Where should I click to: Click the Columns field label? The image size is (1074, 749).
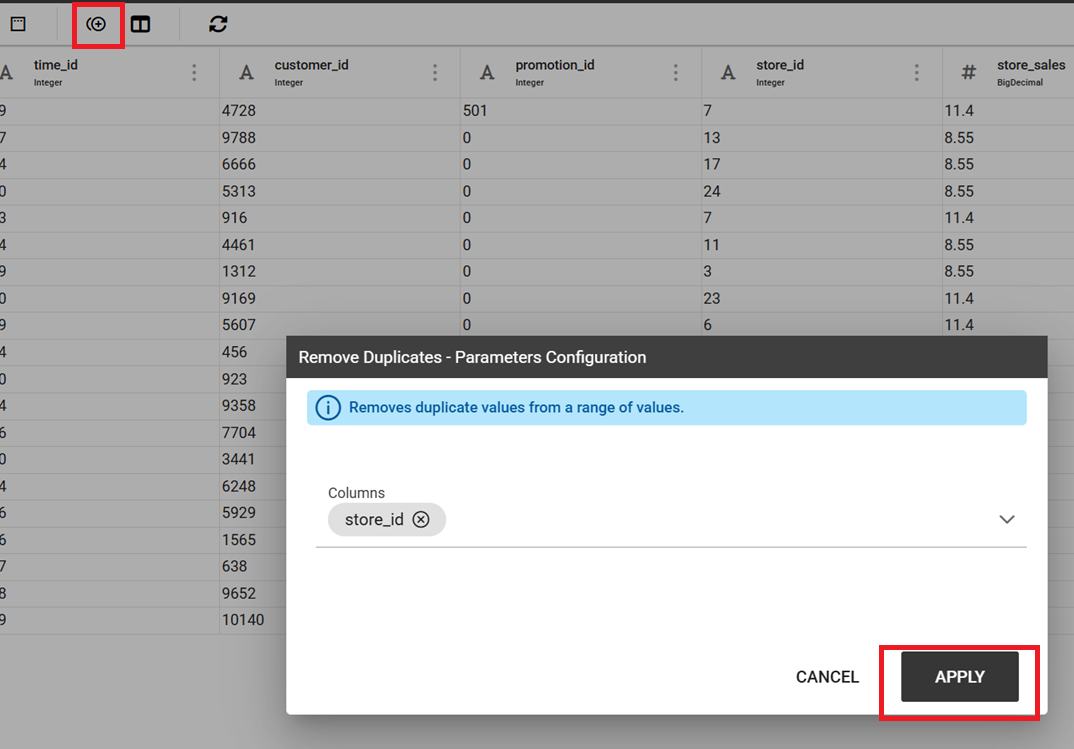click(x=356, y=493)
